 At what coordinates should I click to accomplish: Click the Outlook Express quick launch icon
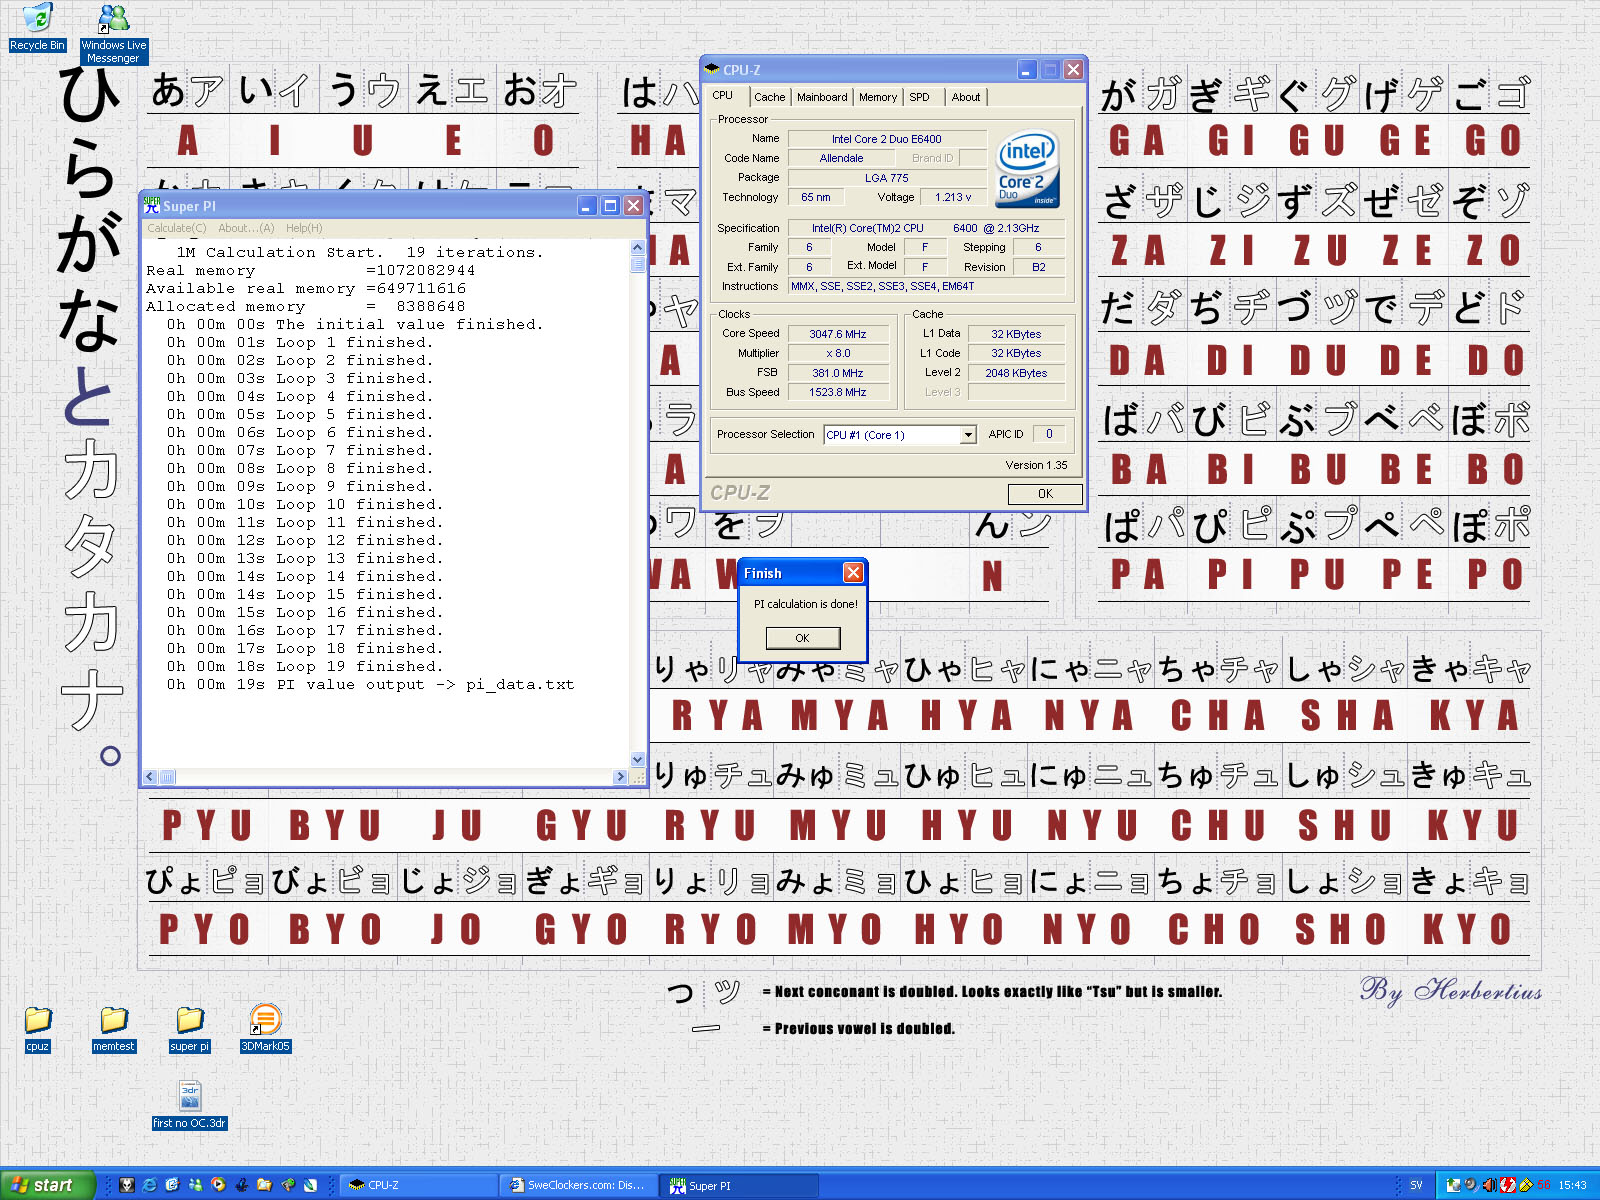click(x=172, y=1185)
